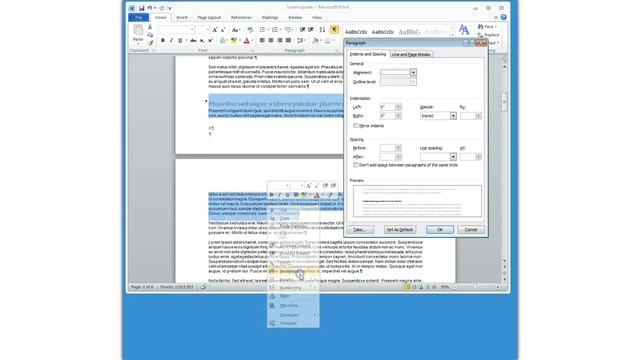
Task: Align text left in the ribbon
Action: pos(262,40)
